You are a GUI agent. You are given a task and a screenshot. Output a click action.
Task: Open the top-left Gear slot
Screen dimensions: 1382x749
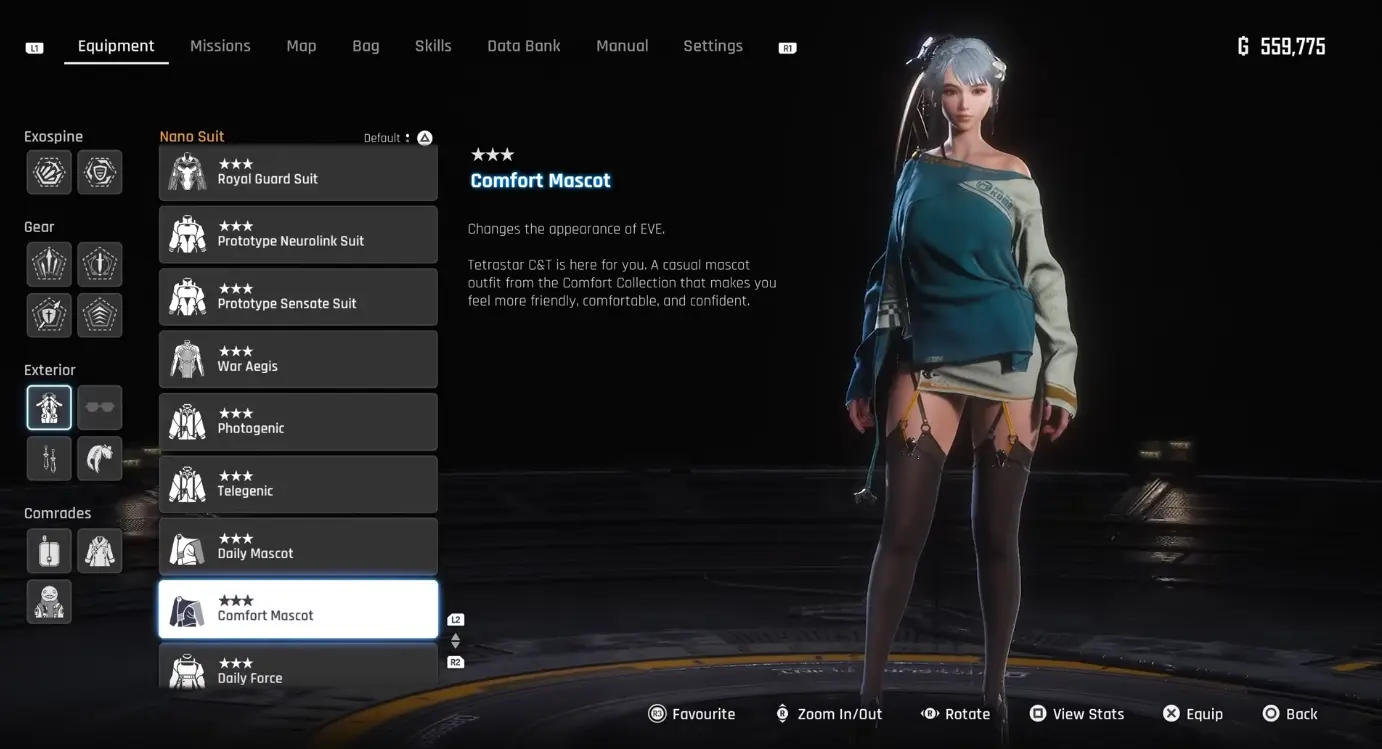[x=48, y=264]
